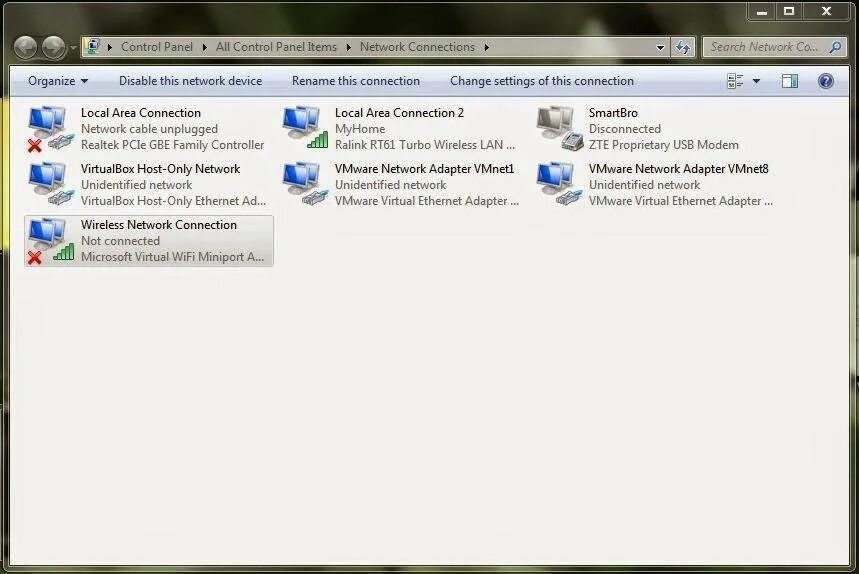Click the Back navigation arrow
This screenshot has width=859, height=574.
pyautogui.click(x=25, y=48)
